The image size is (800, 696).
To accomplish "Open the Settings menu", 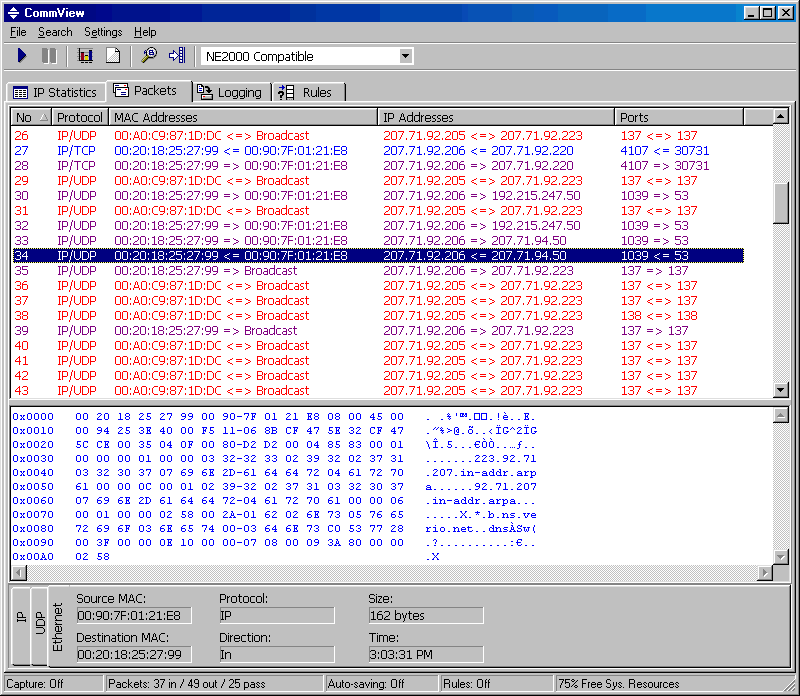I will [x=103, y=32].
